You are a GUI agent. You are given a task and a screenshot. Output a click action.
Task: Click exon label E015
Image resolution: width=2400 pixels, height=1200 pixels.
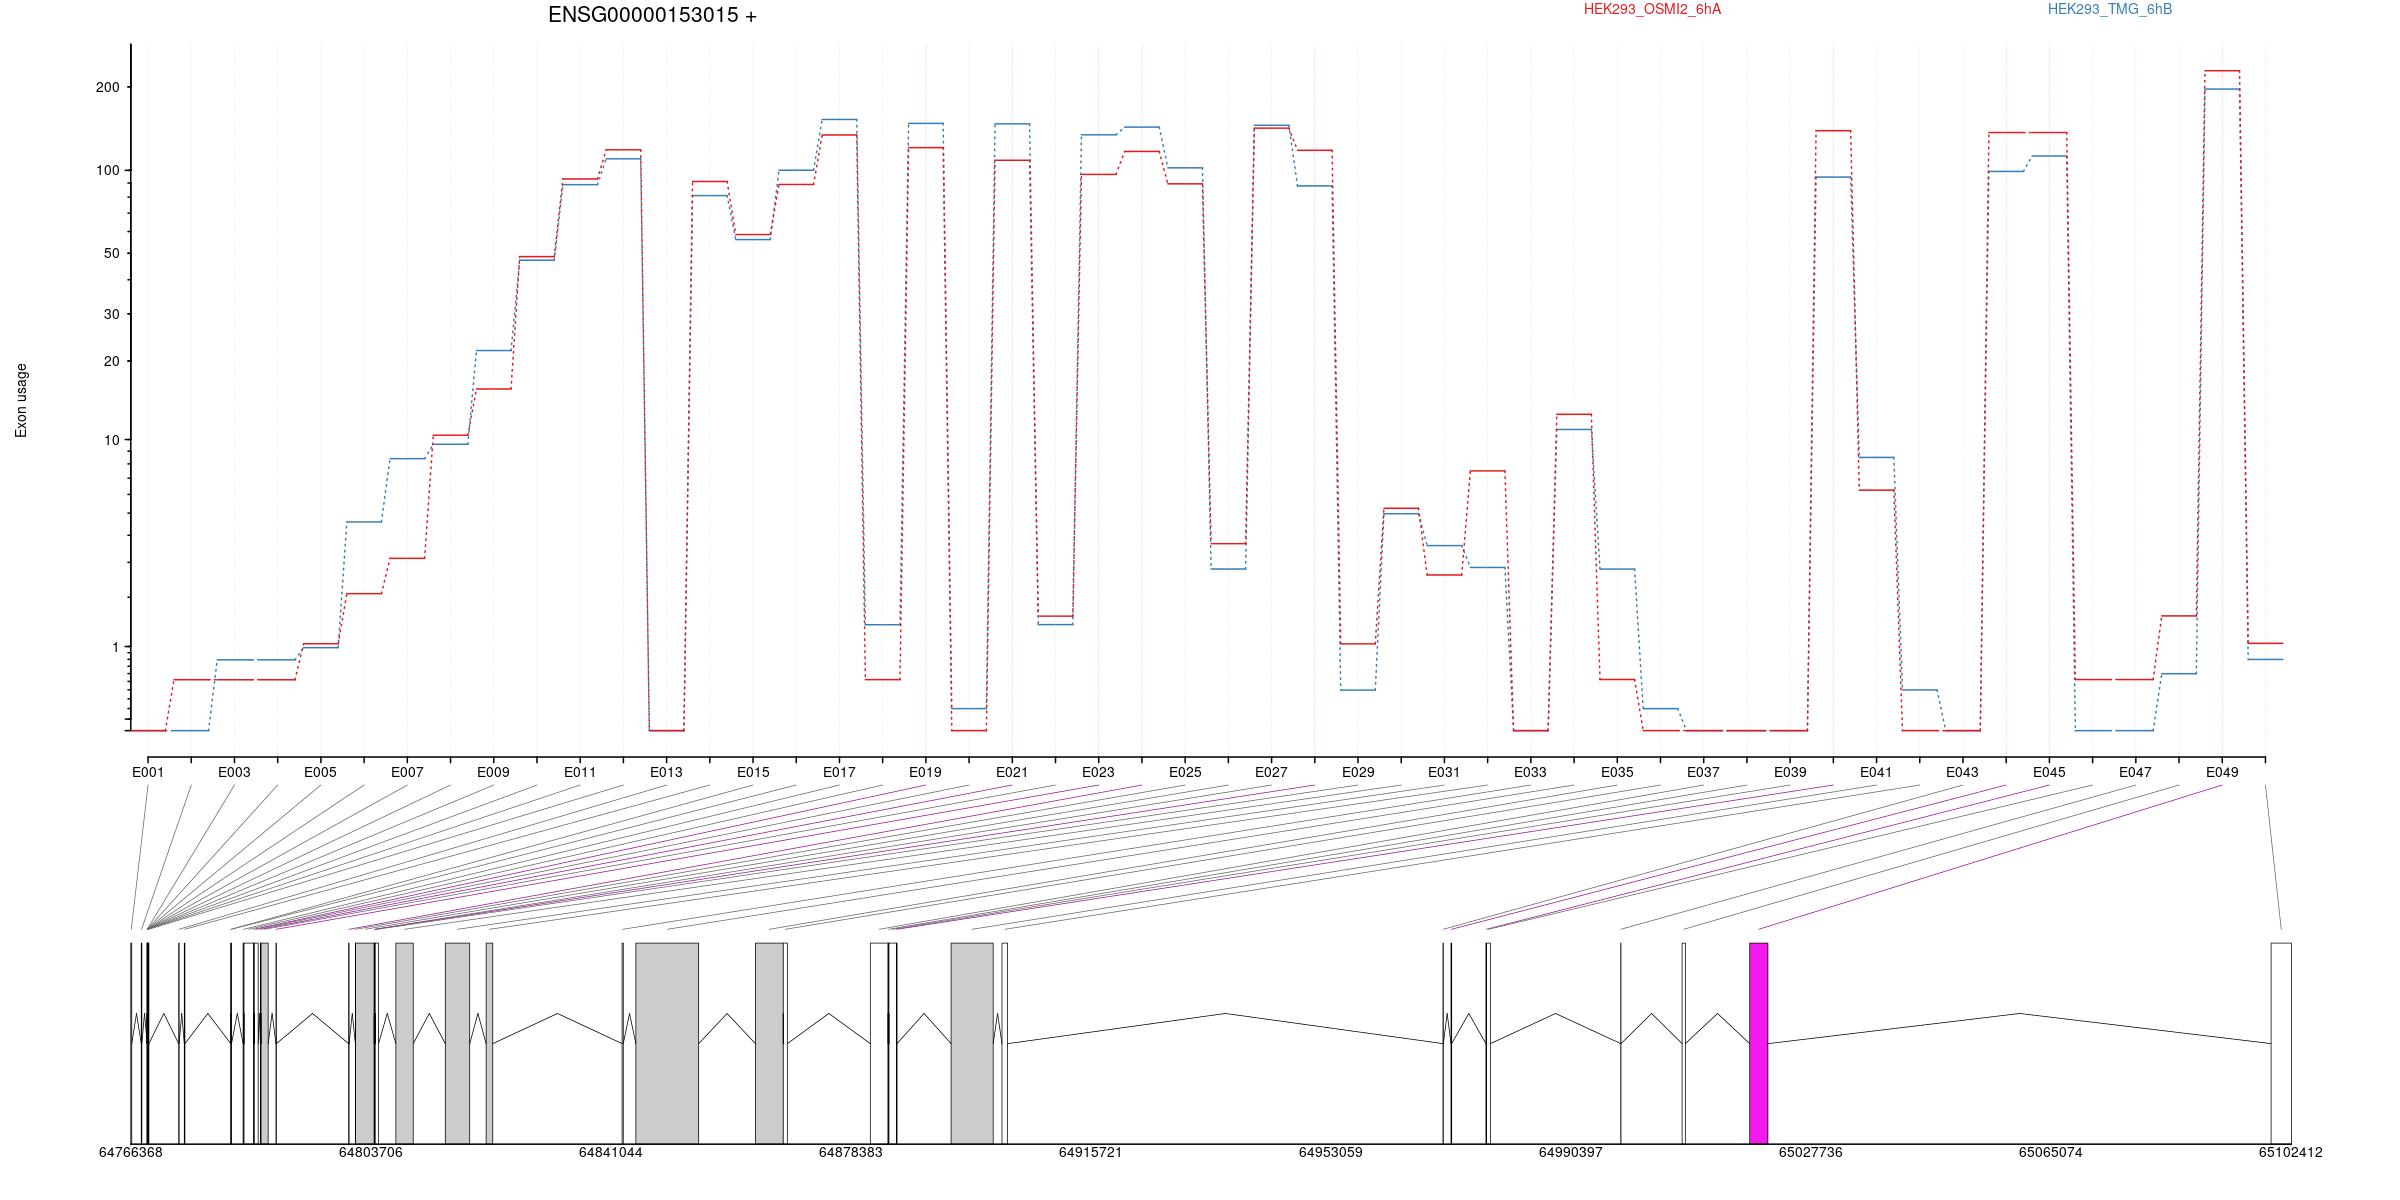[x=753, y=772]
